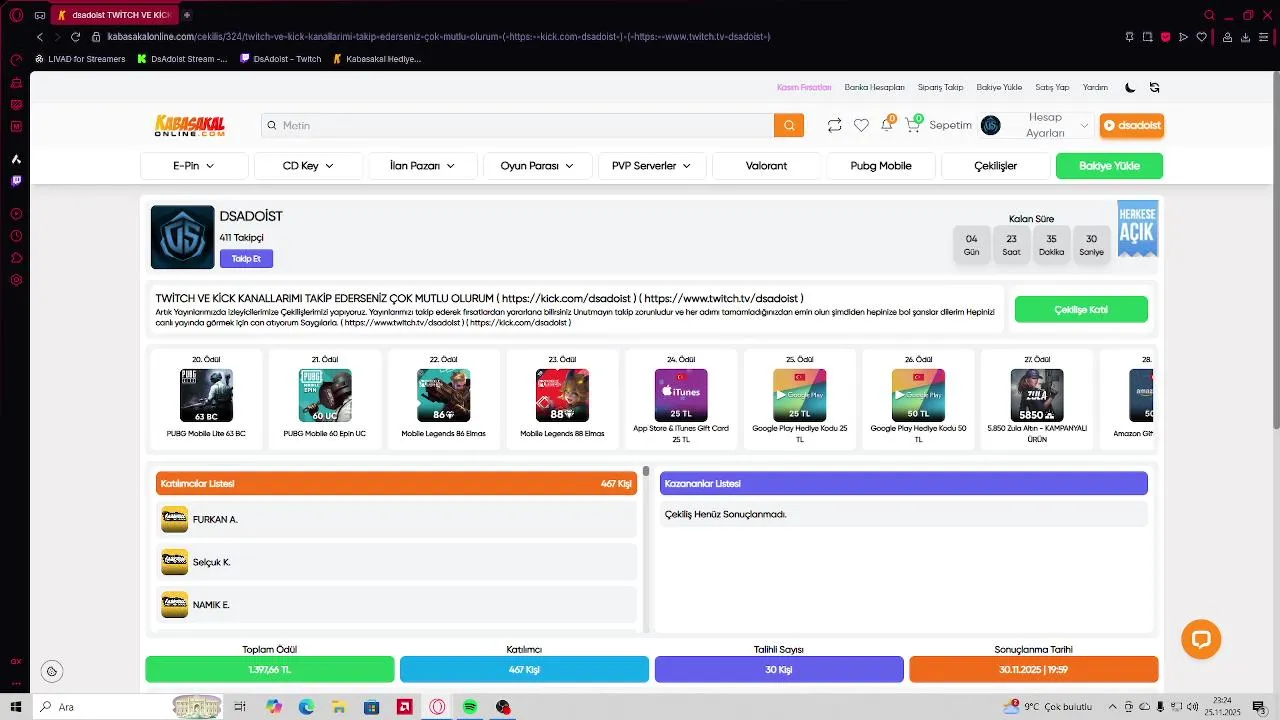1280x720 pixels.
Task: Click the browser tab search magnifier
Action: point(1209,15)
